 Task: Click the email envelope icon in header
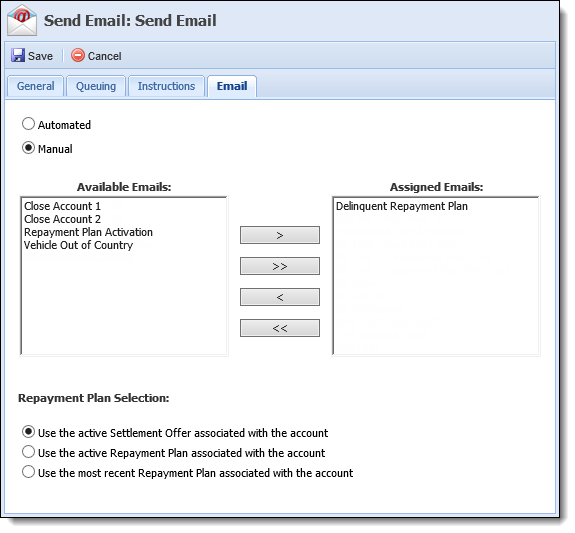point(22,21)
